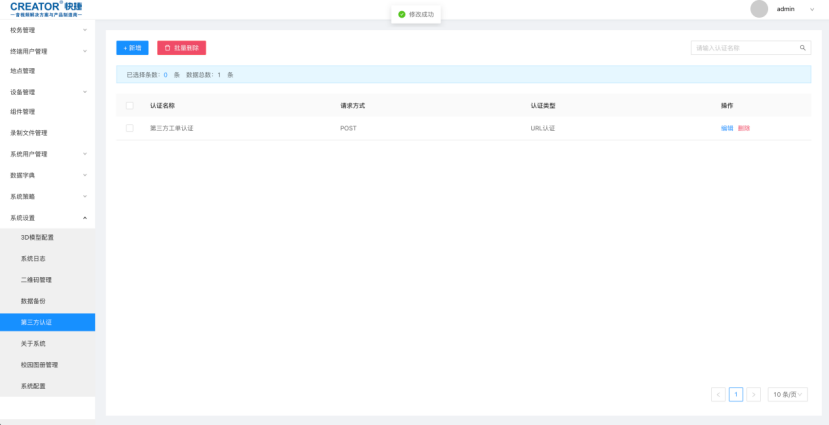Click the blue 新增 add button
Image resolution: width=829 pixels, height=425 pixels.
pyautogui.click(x=132, y=48)
